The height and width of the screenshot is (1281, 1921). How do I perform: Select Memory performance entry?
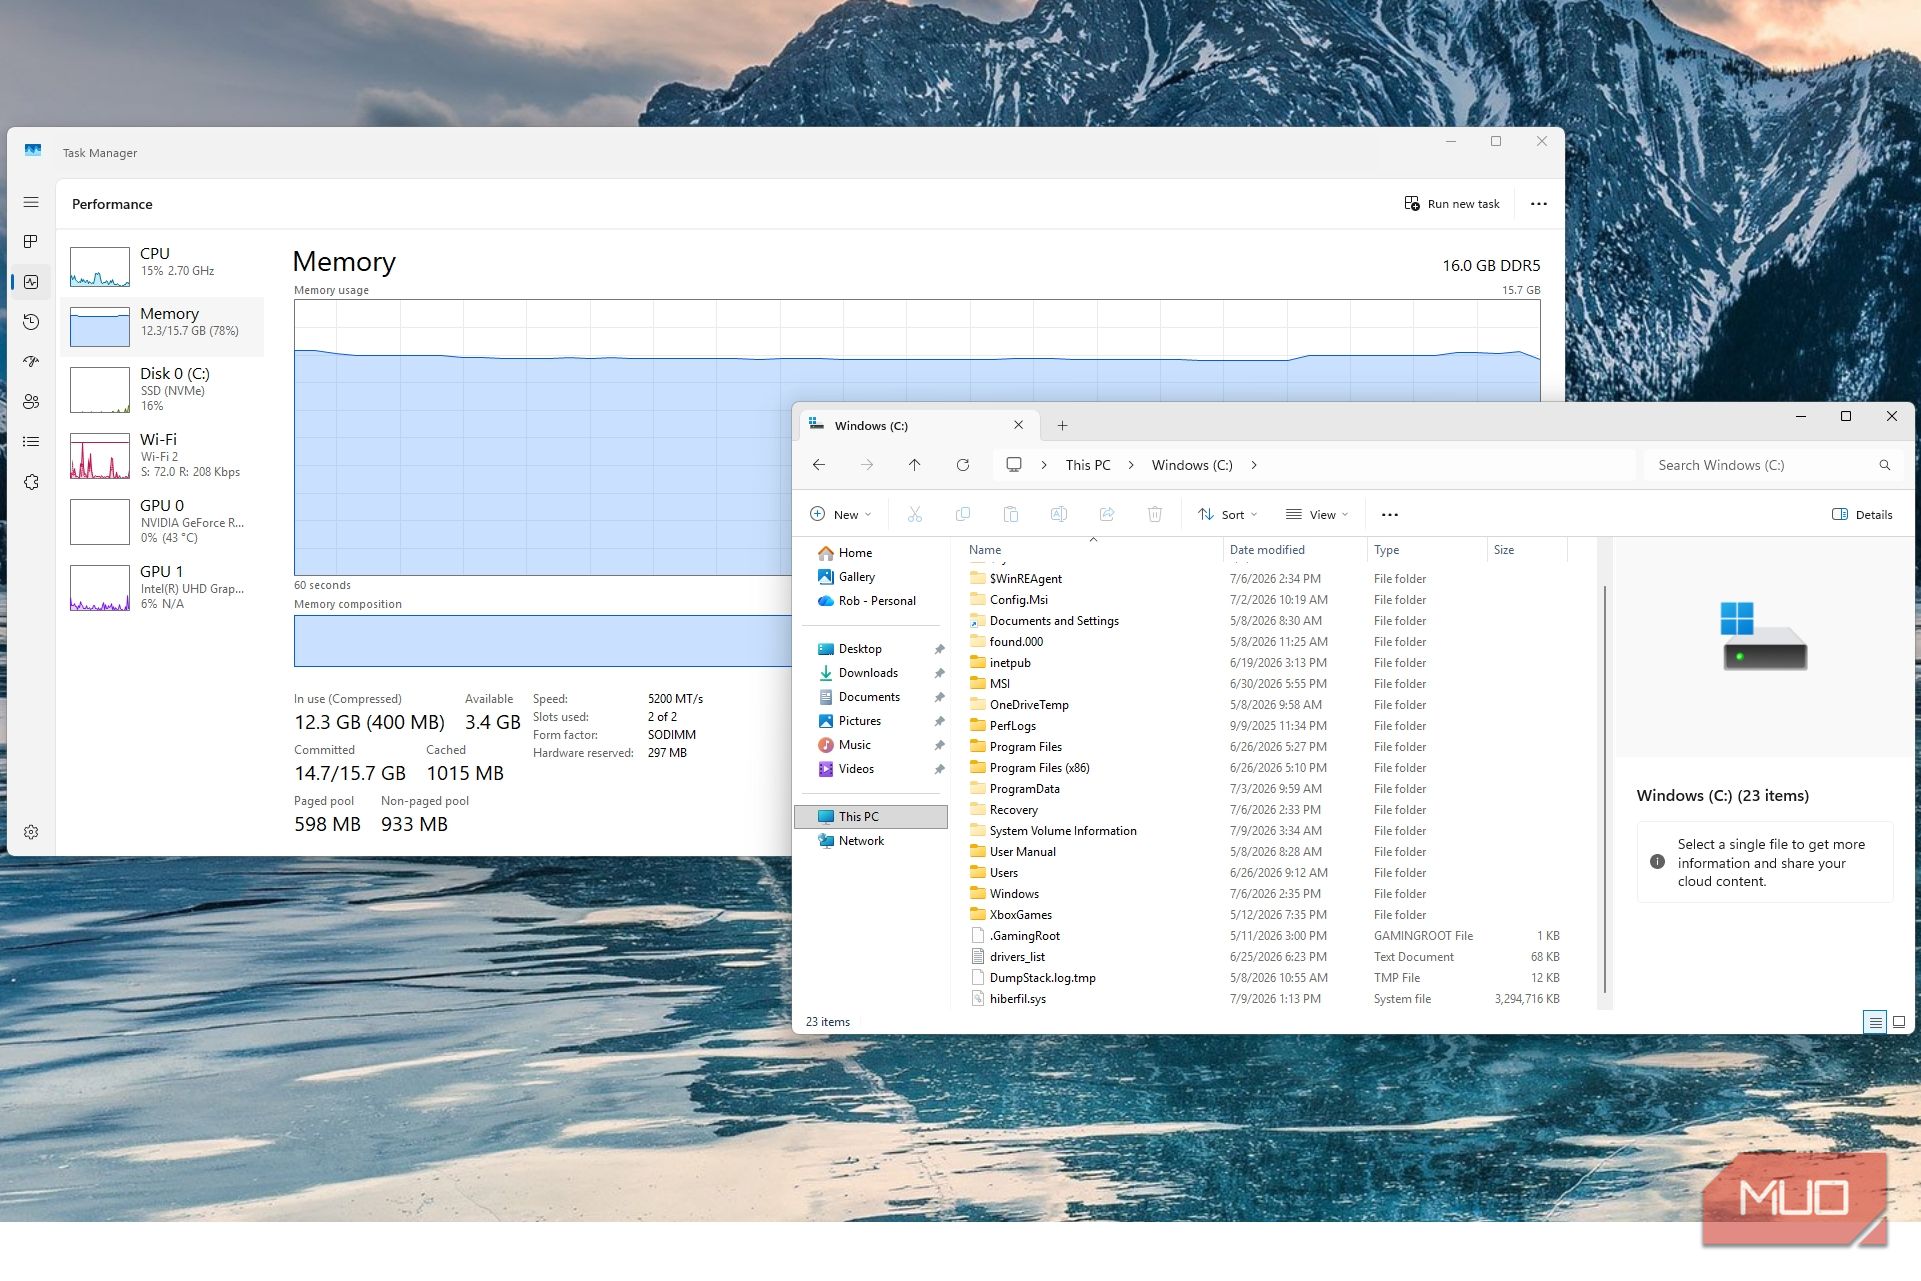162,327
